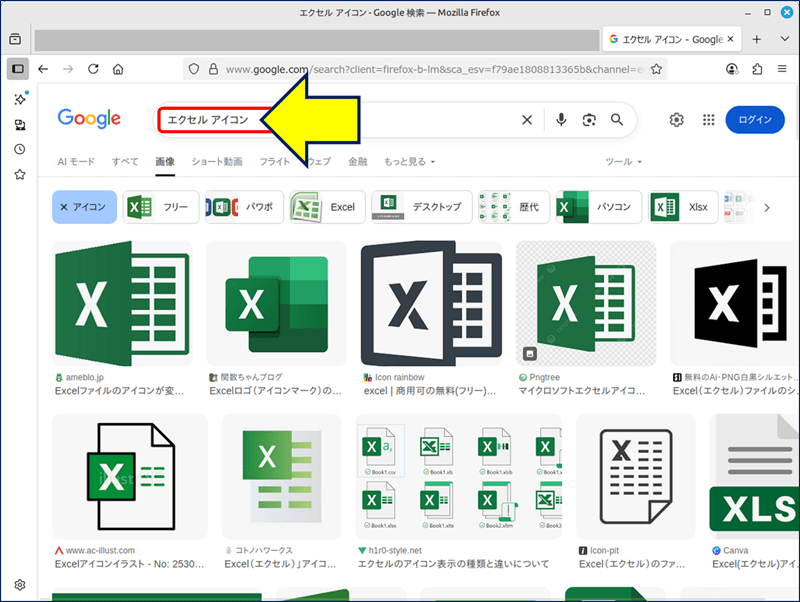Open the Icon-pit image result
This screenshot has height=602, width=800.
636,476
